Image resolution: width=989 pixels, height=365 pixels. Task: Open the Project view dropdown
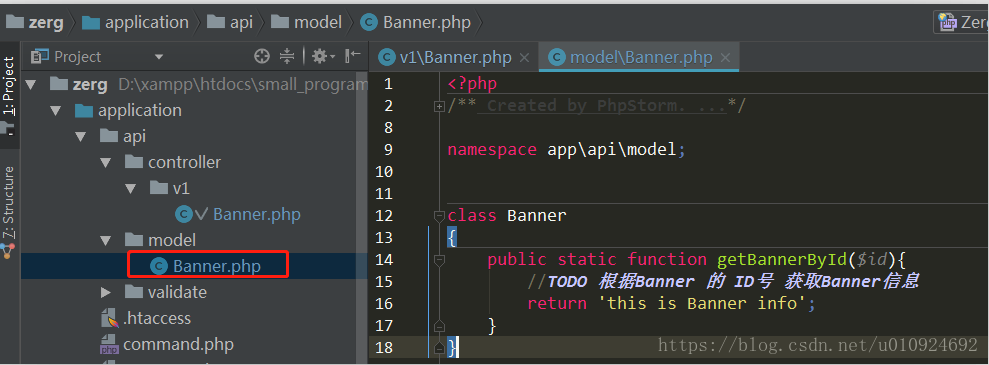158,57
